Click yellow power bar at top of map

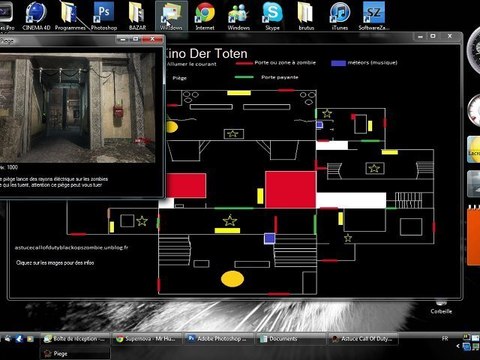tap(239, 93)
